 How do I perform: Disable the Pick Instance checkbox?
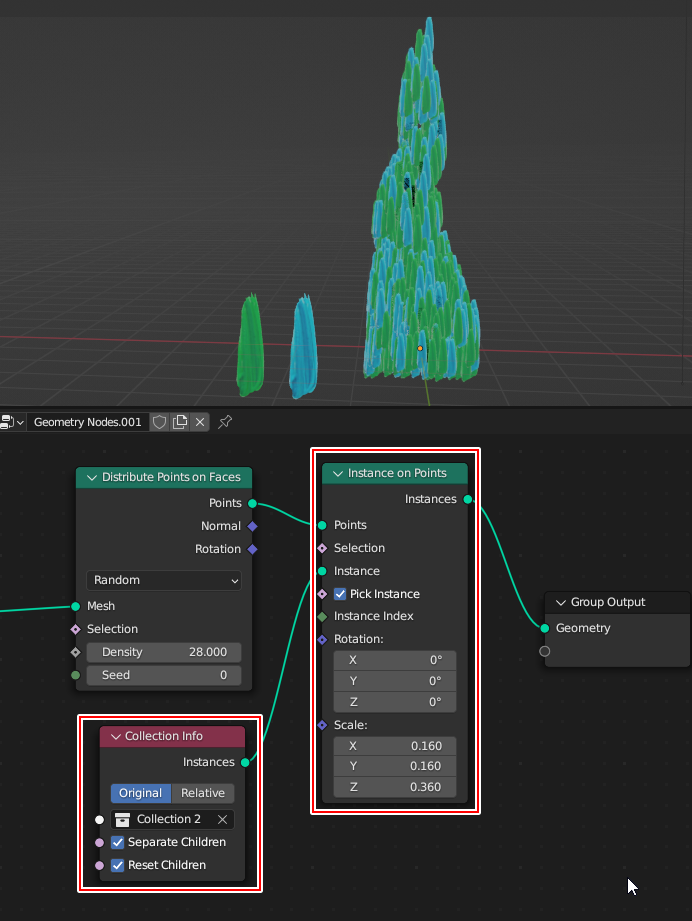pos(340,594)
